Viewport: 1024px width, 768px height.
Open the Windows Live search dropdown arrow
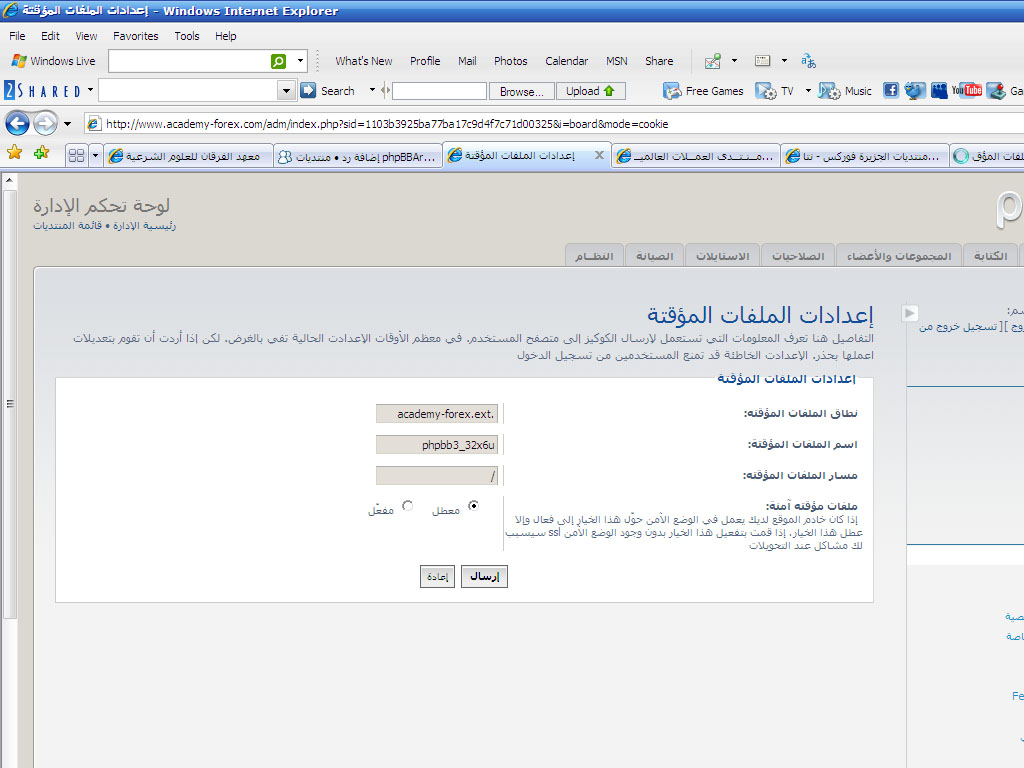[x=300, y=61]
